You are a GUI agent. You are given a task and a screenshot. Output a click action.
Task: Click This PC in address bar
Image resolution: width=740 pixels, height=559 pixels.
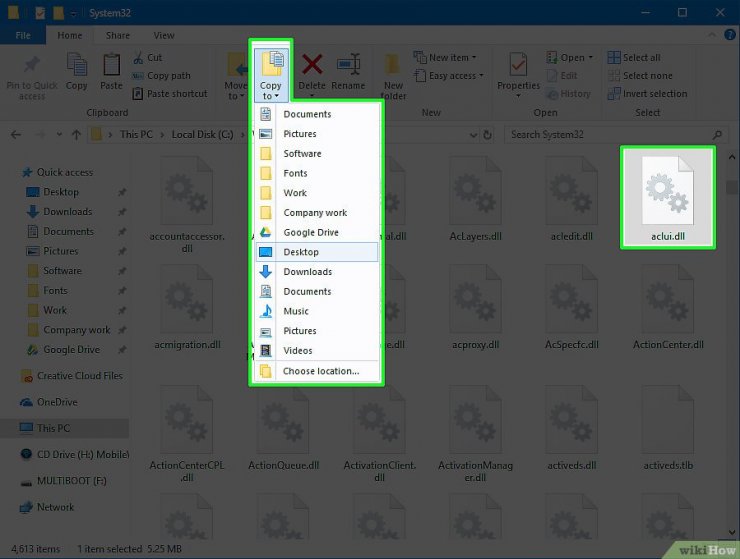tap(136, 135)
